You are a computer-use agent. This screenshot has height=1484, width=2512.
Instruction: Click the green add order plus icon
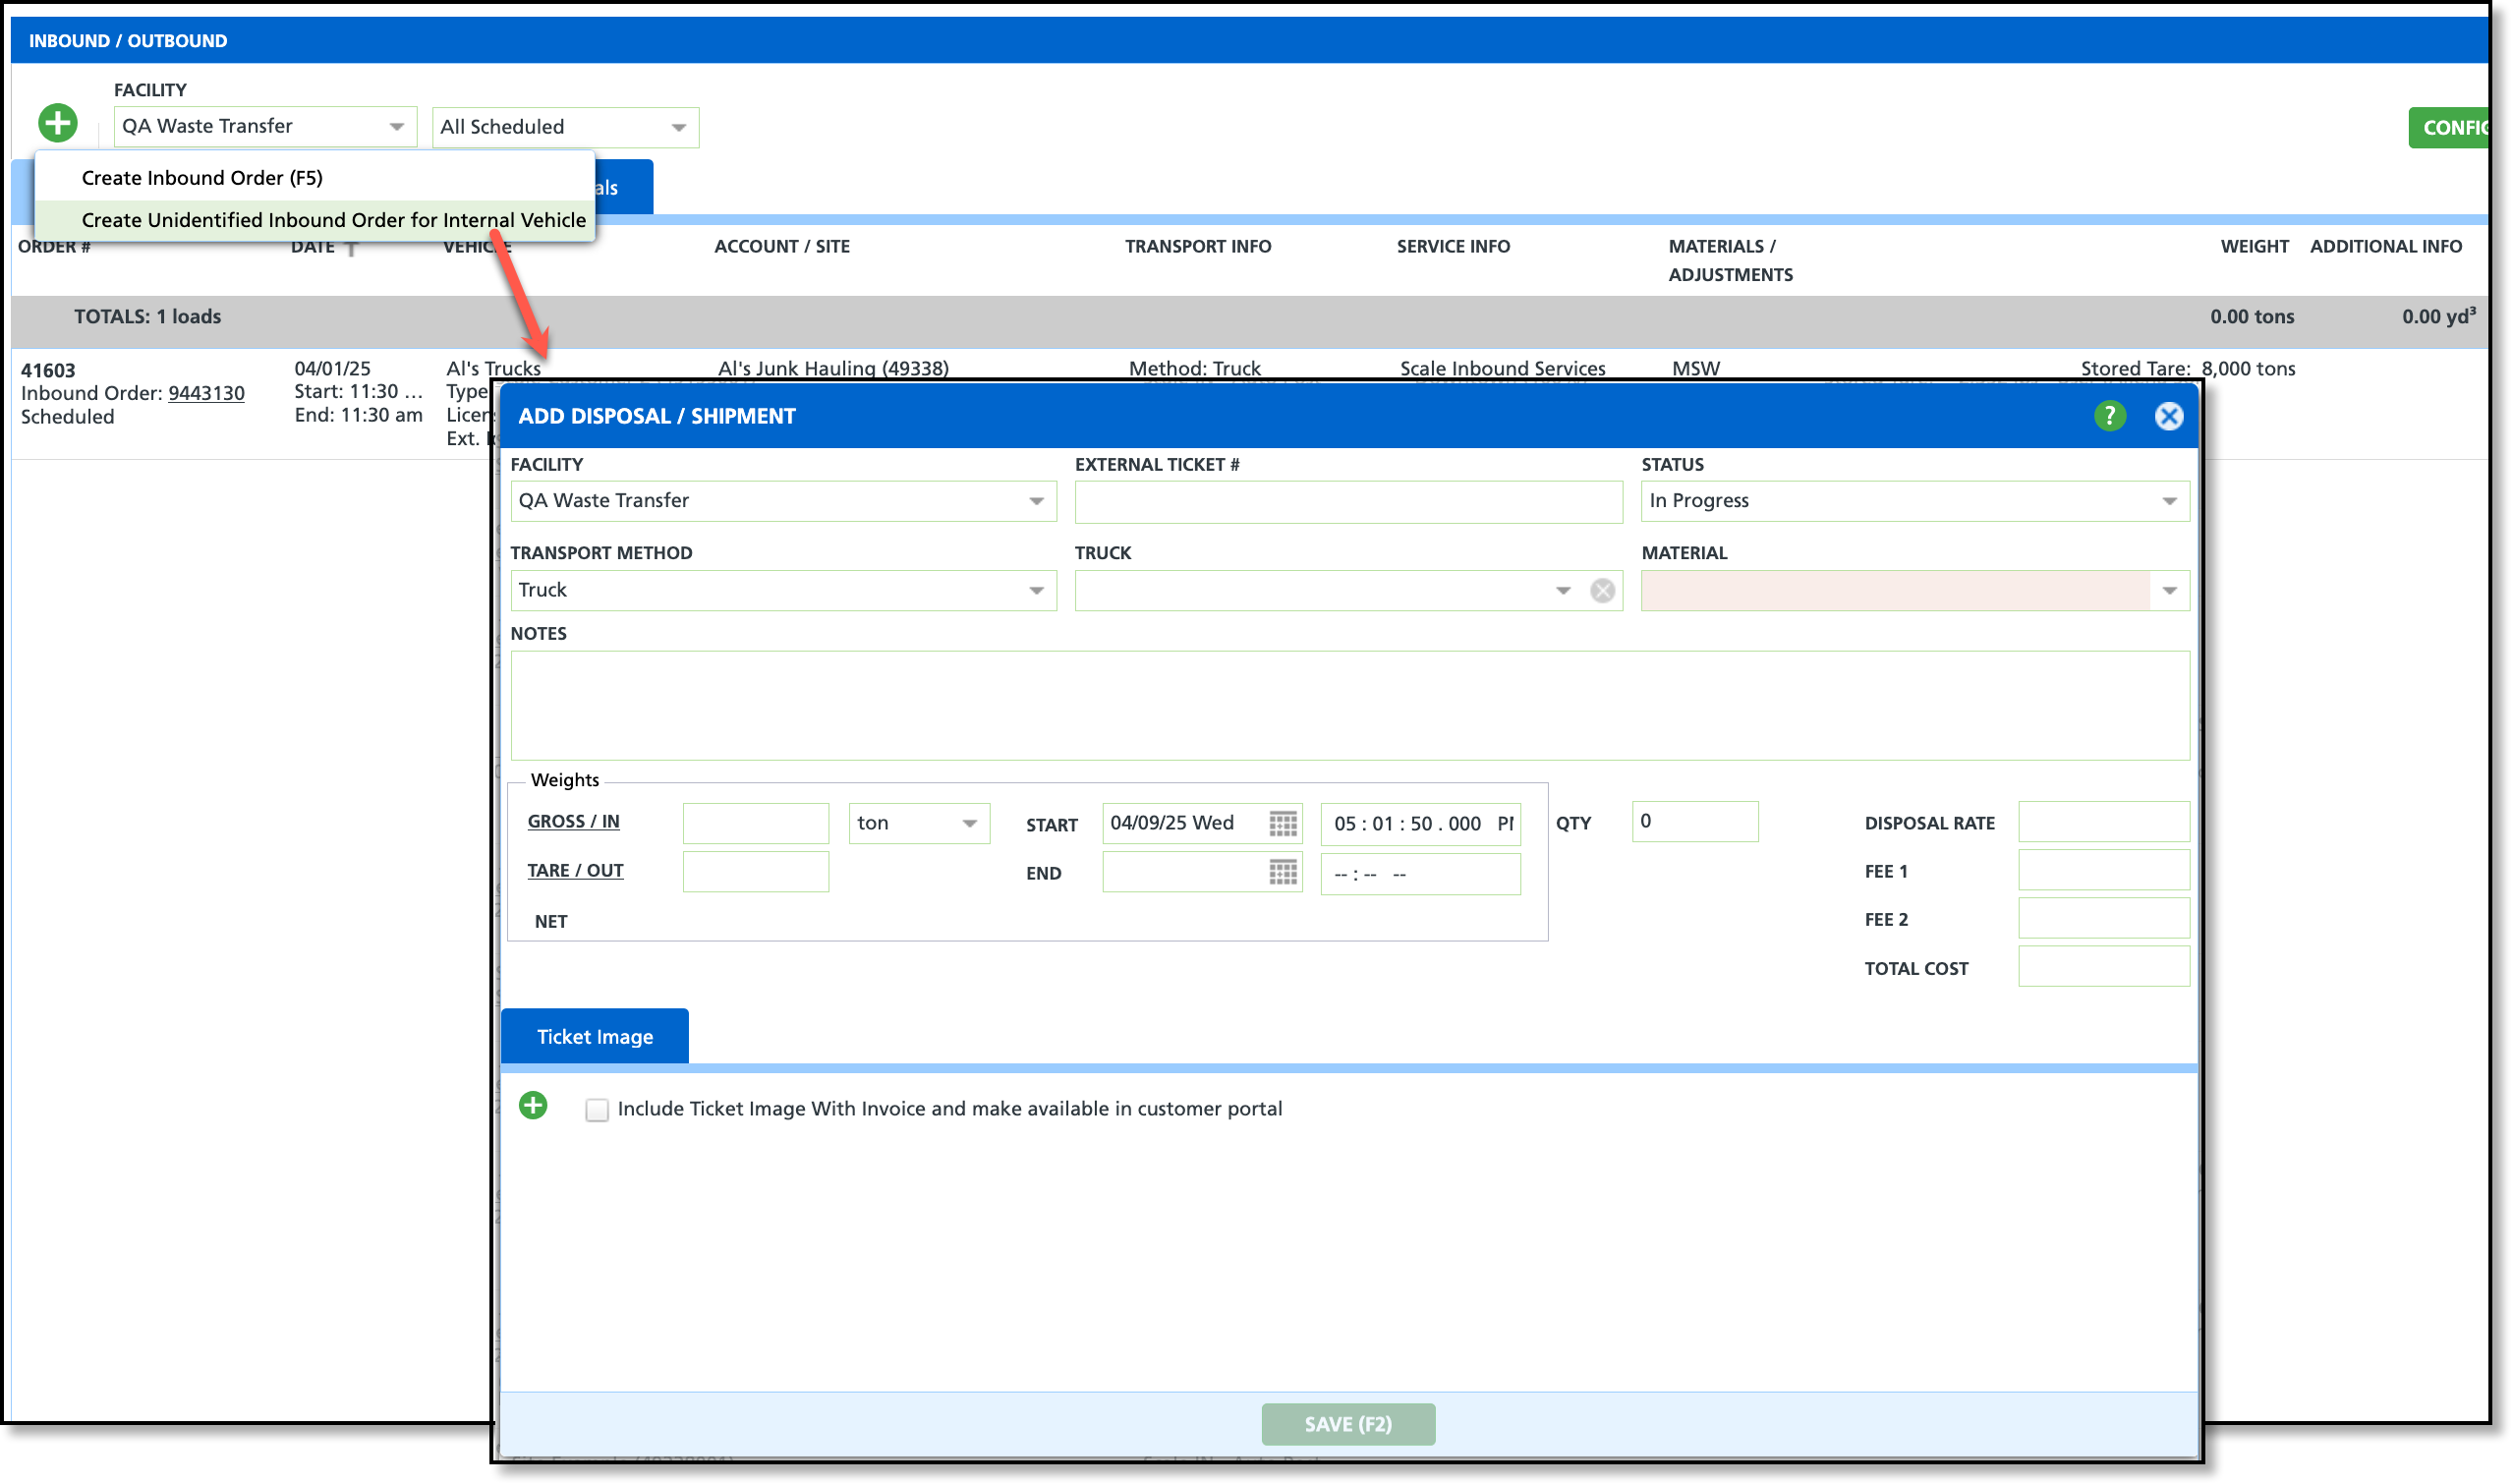coord(58,123)
